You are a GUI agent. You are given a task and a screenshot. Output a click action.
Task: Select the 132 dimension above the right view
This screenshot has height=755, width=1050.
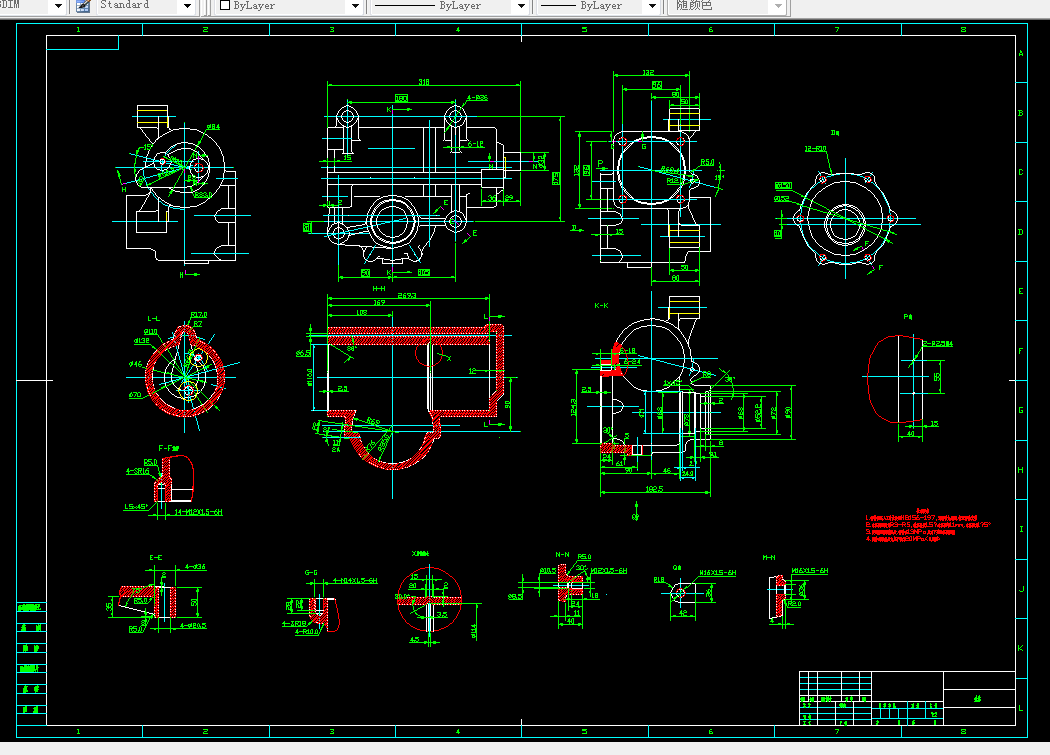pyautogui.click(x=648, y=72)
